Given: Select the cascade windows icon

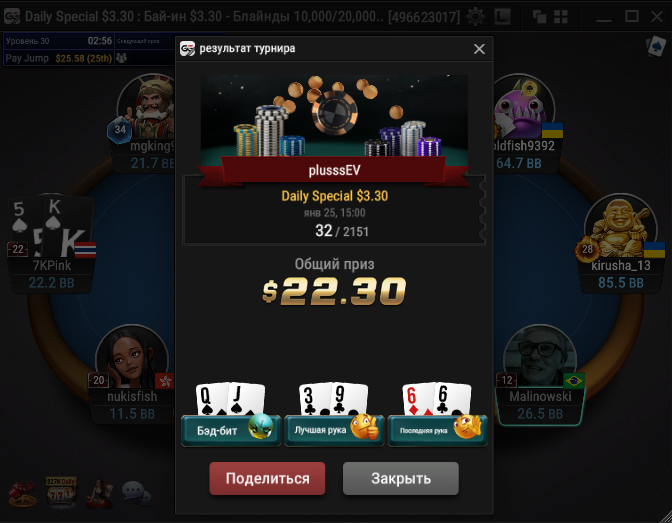Looking at the screenshot, I should point(539,17).
